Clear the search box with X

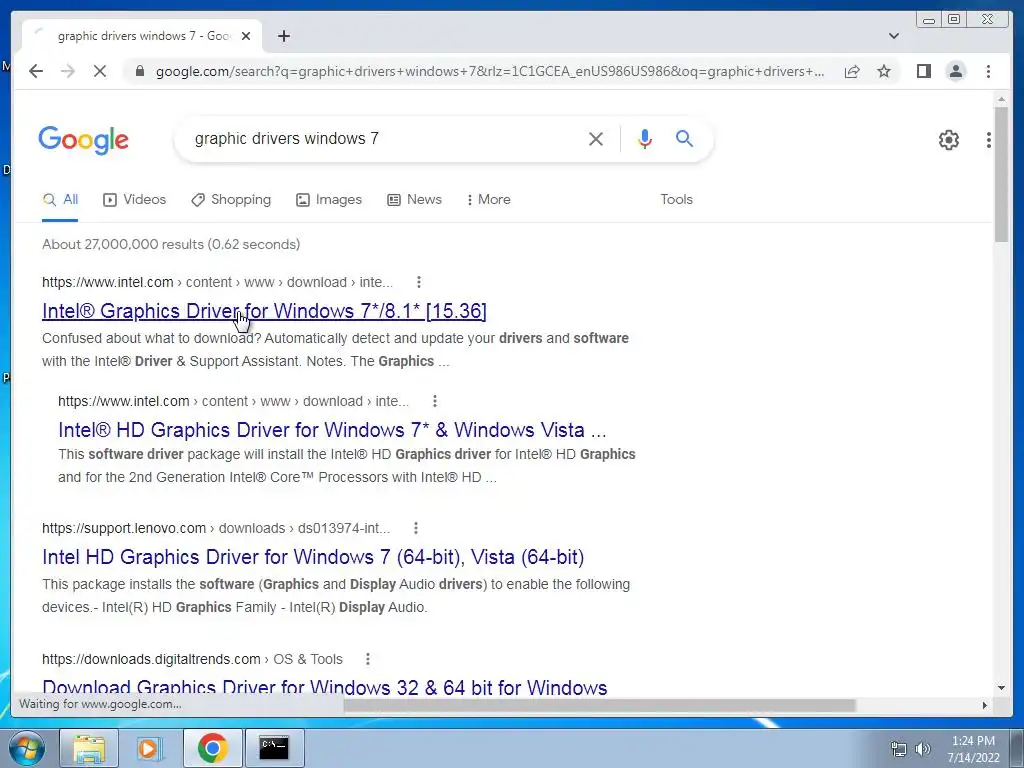point(596,138)
